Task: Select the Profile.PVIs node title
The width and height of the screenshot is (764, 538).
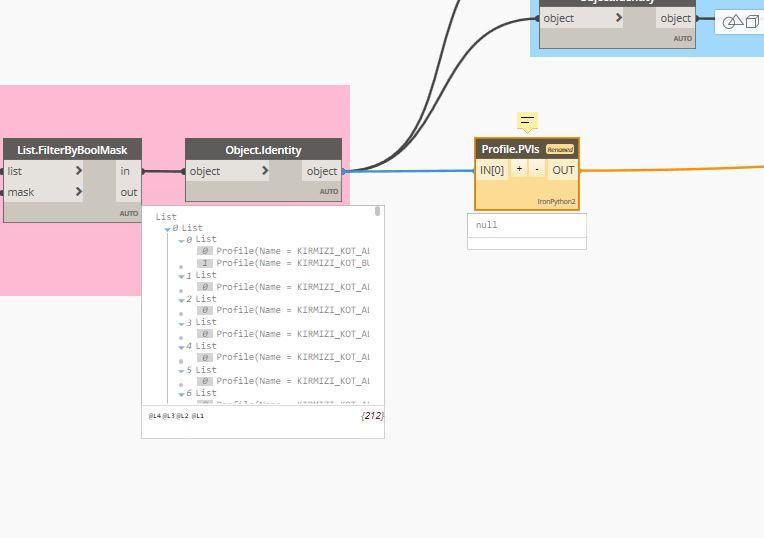Action: (510, 149)
